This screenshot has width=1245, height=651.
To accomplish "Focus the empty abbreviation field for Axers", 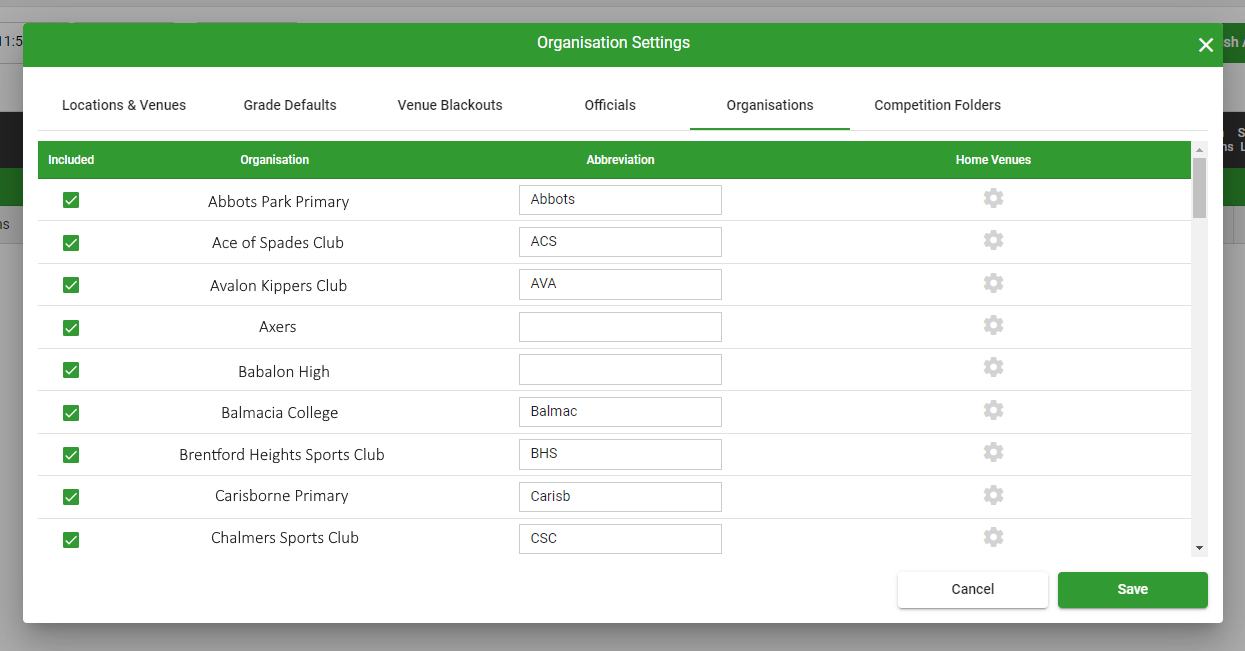I will 620,326.
